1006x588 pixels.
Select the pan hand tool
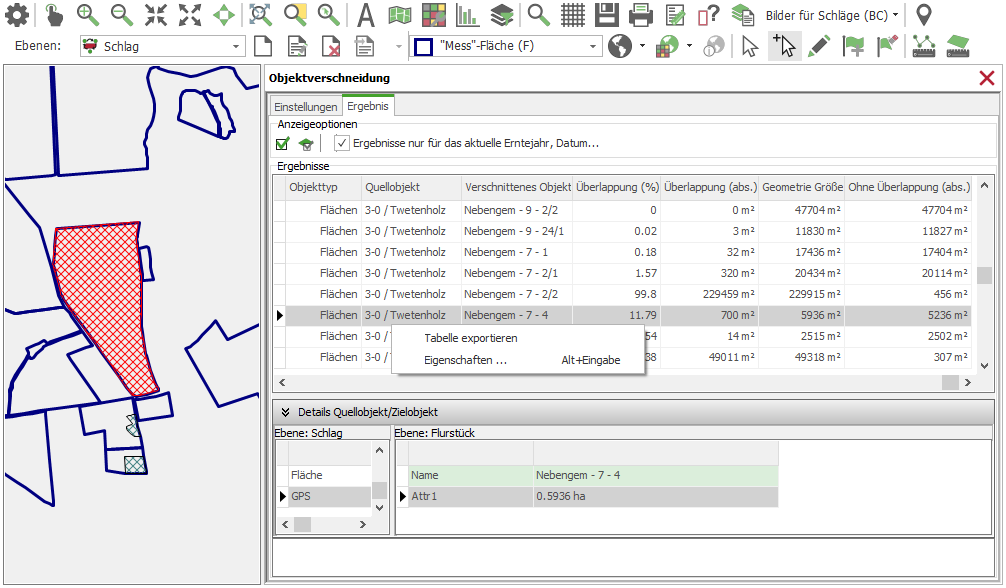54,15
